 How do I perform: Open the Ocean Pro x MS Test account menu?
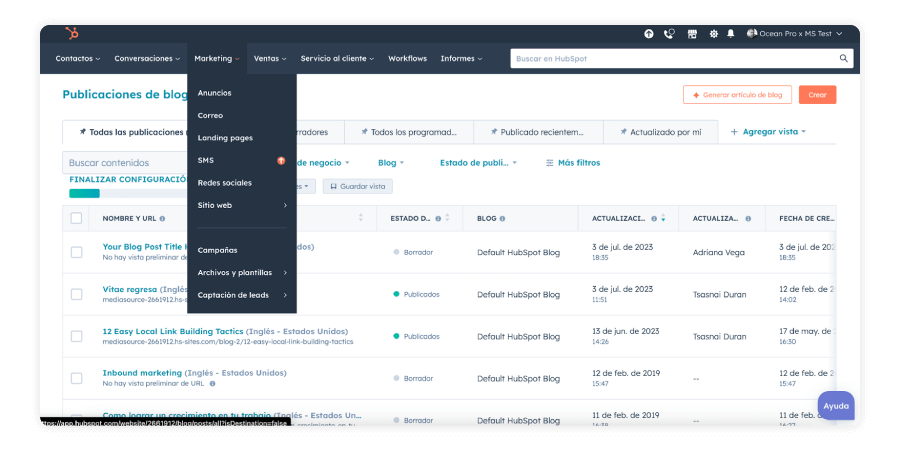795,34
